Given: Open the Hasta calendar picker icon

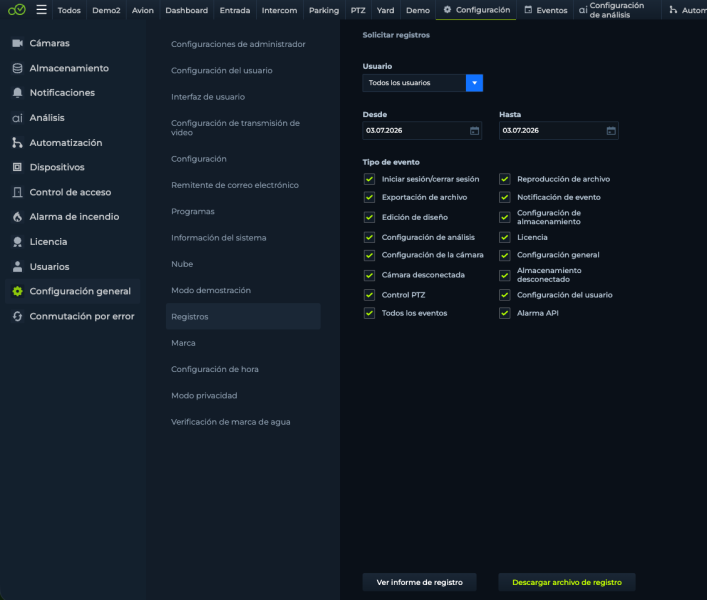Looking at the screenshot, I should point(611,131).
